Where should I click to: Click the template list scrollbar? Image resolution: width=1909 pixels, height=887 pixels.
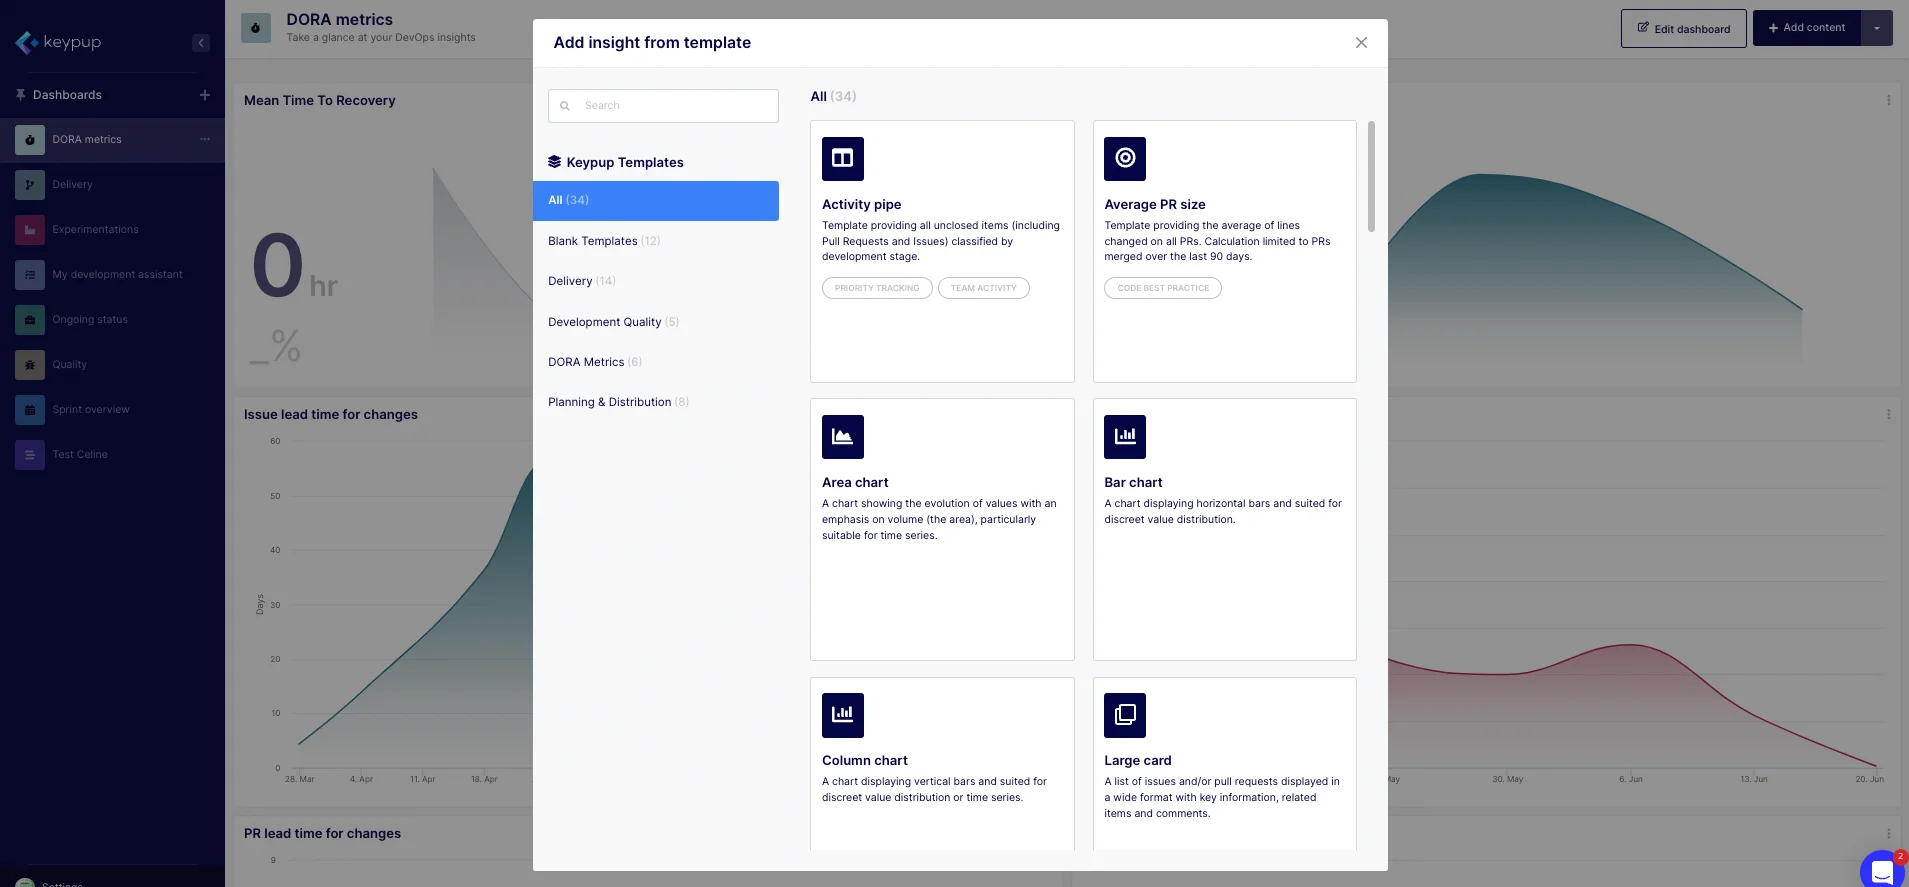1371,176
